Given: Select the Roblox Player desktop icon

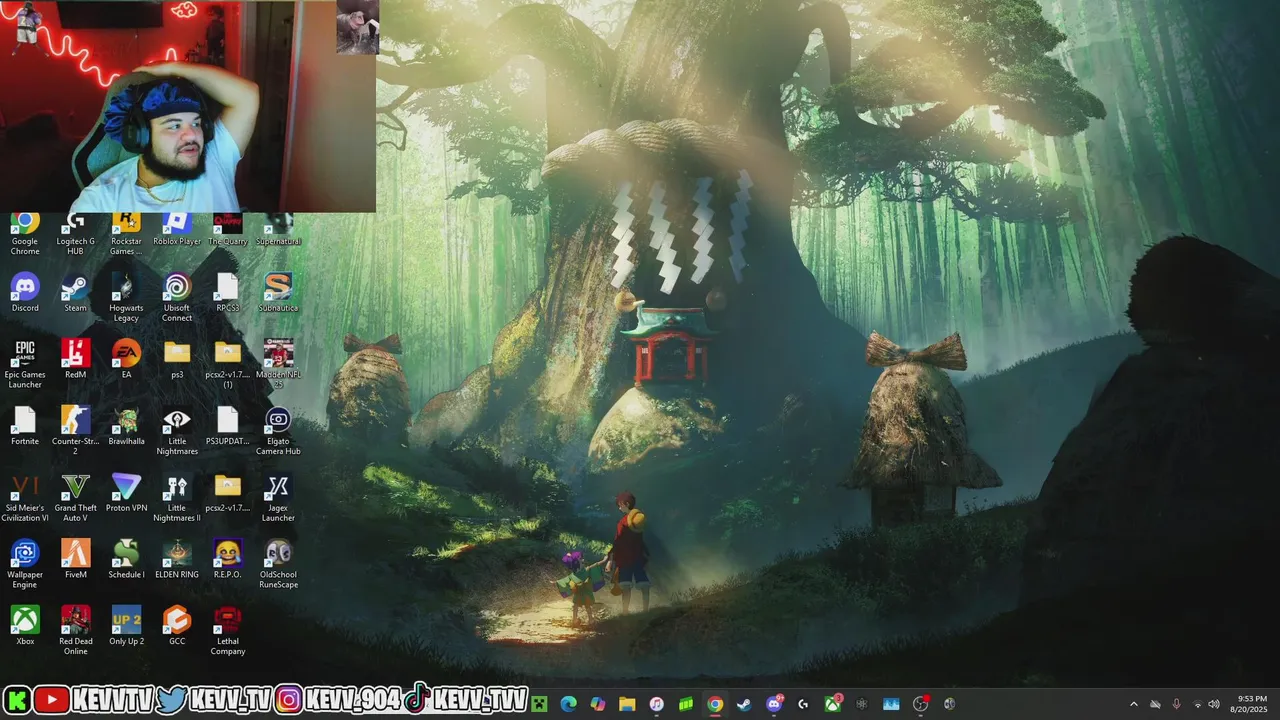Looking at the screenshot, I should 177,229.
